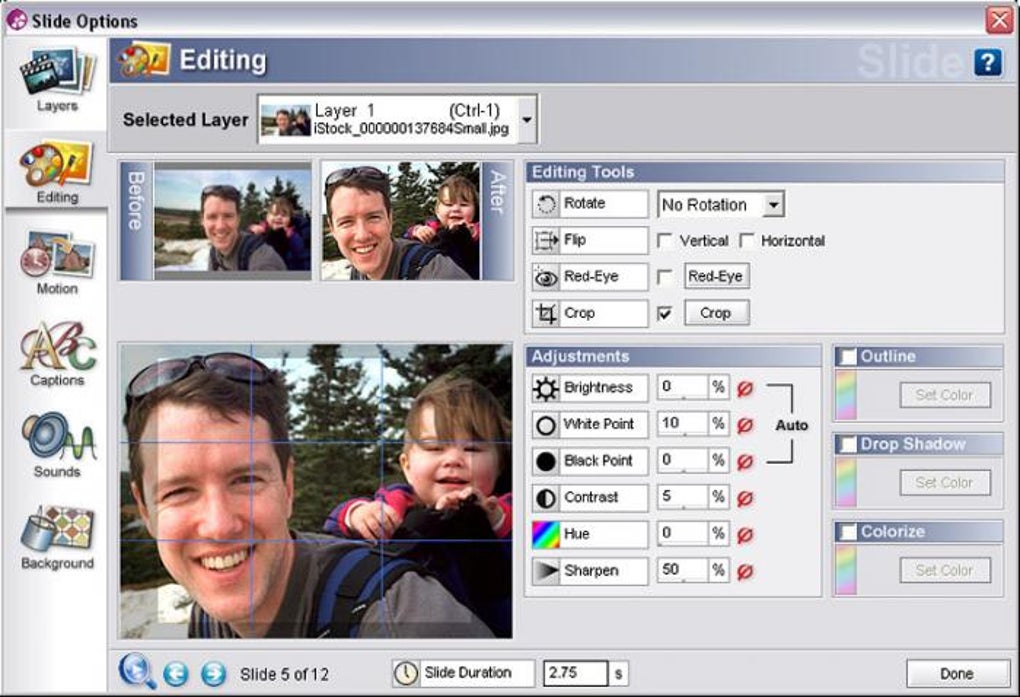
Task: Enable the Colorize option checkbox
Action: [x=848, y=532]
